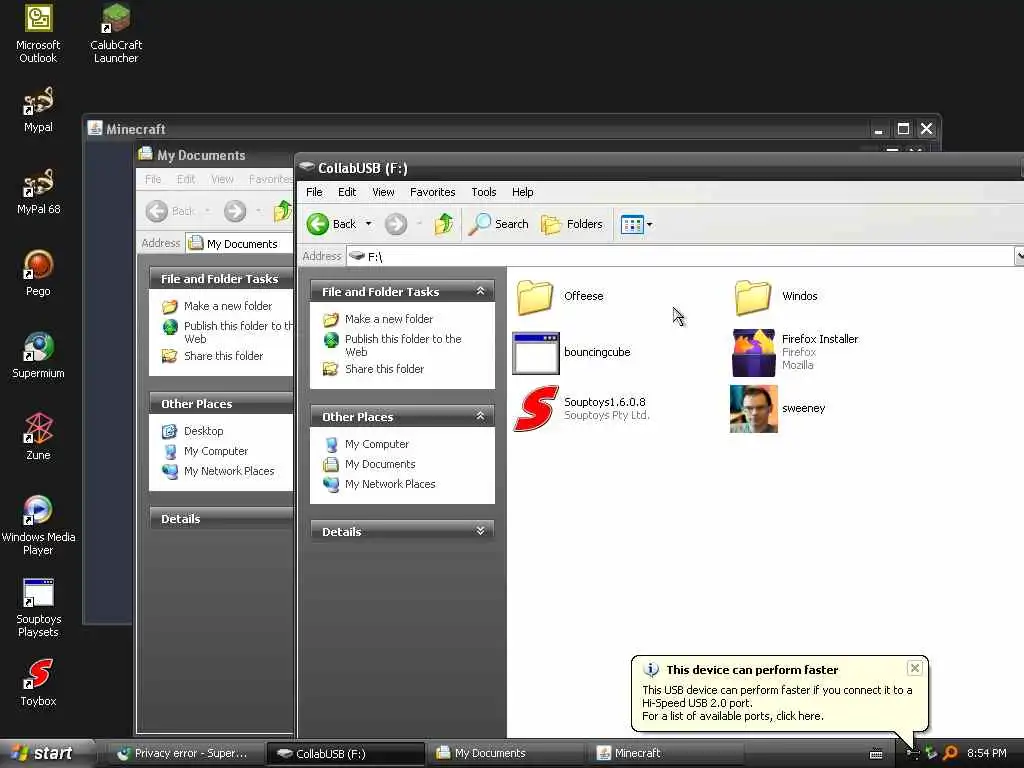Close the USB speed notification balloon
This screenshot has width=1024, height=768.
point(915,668)
